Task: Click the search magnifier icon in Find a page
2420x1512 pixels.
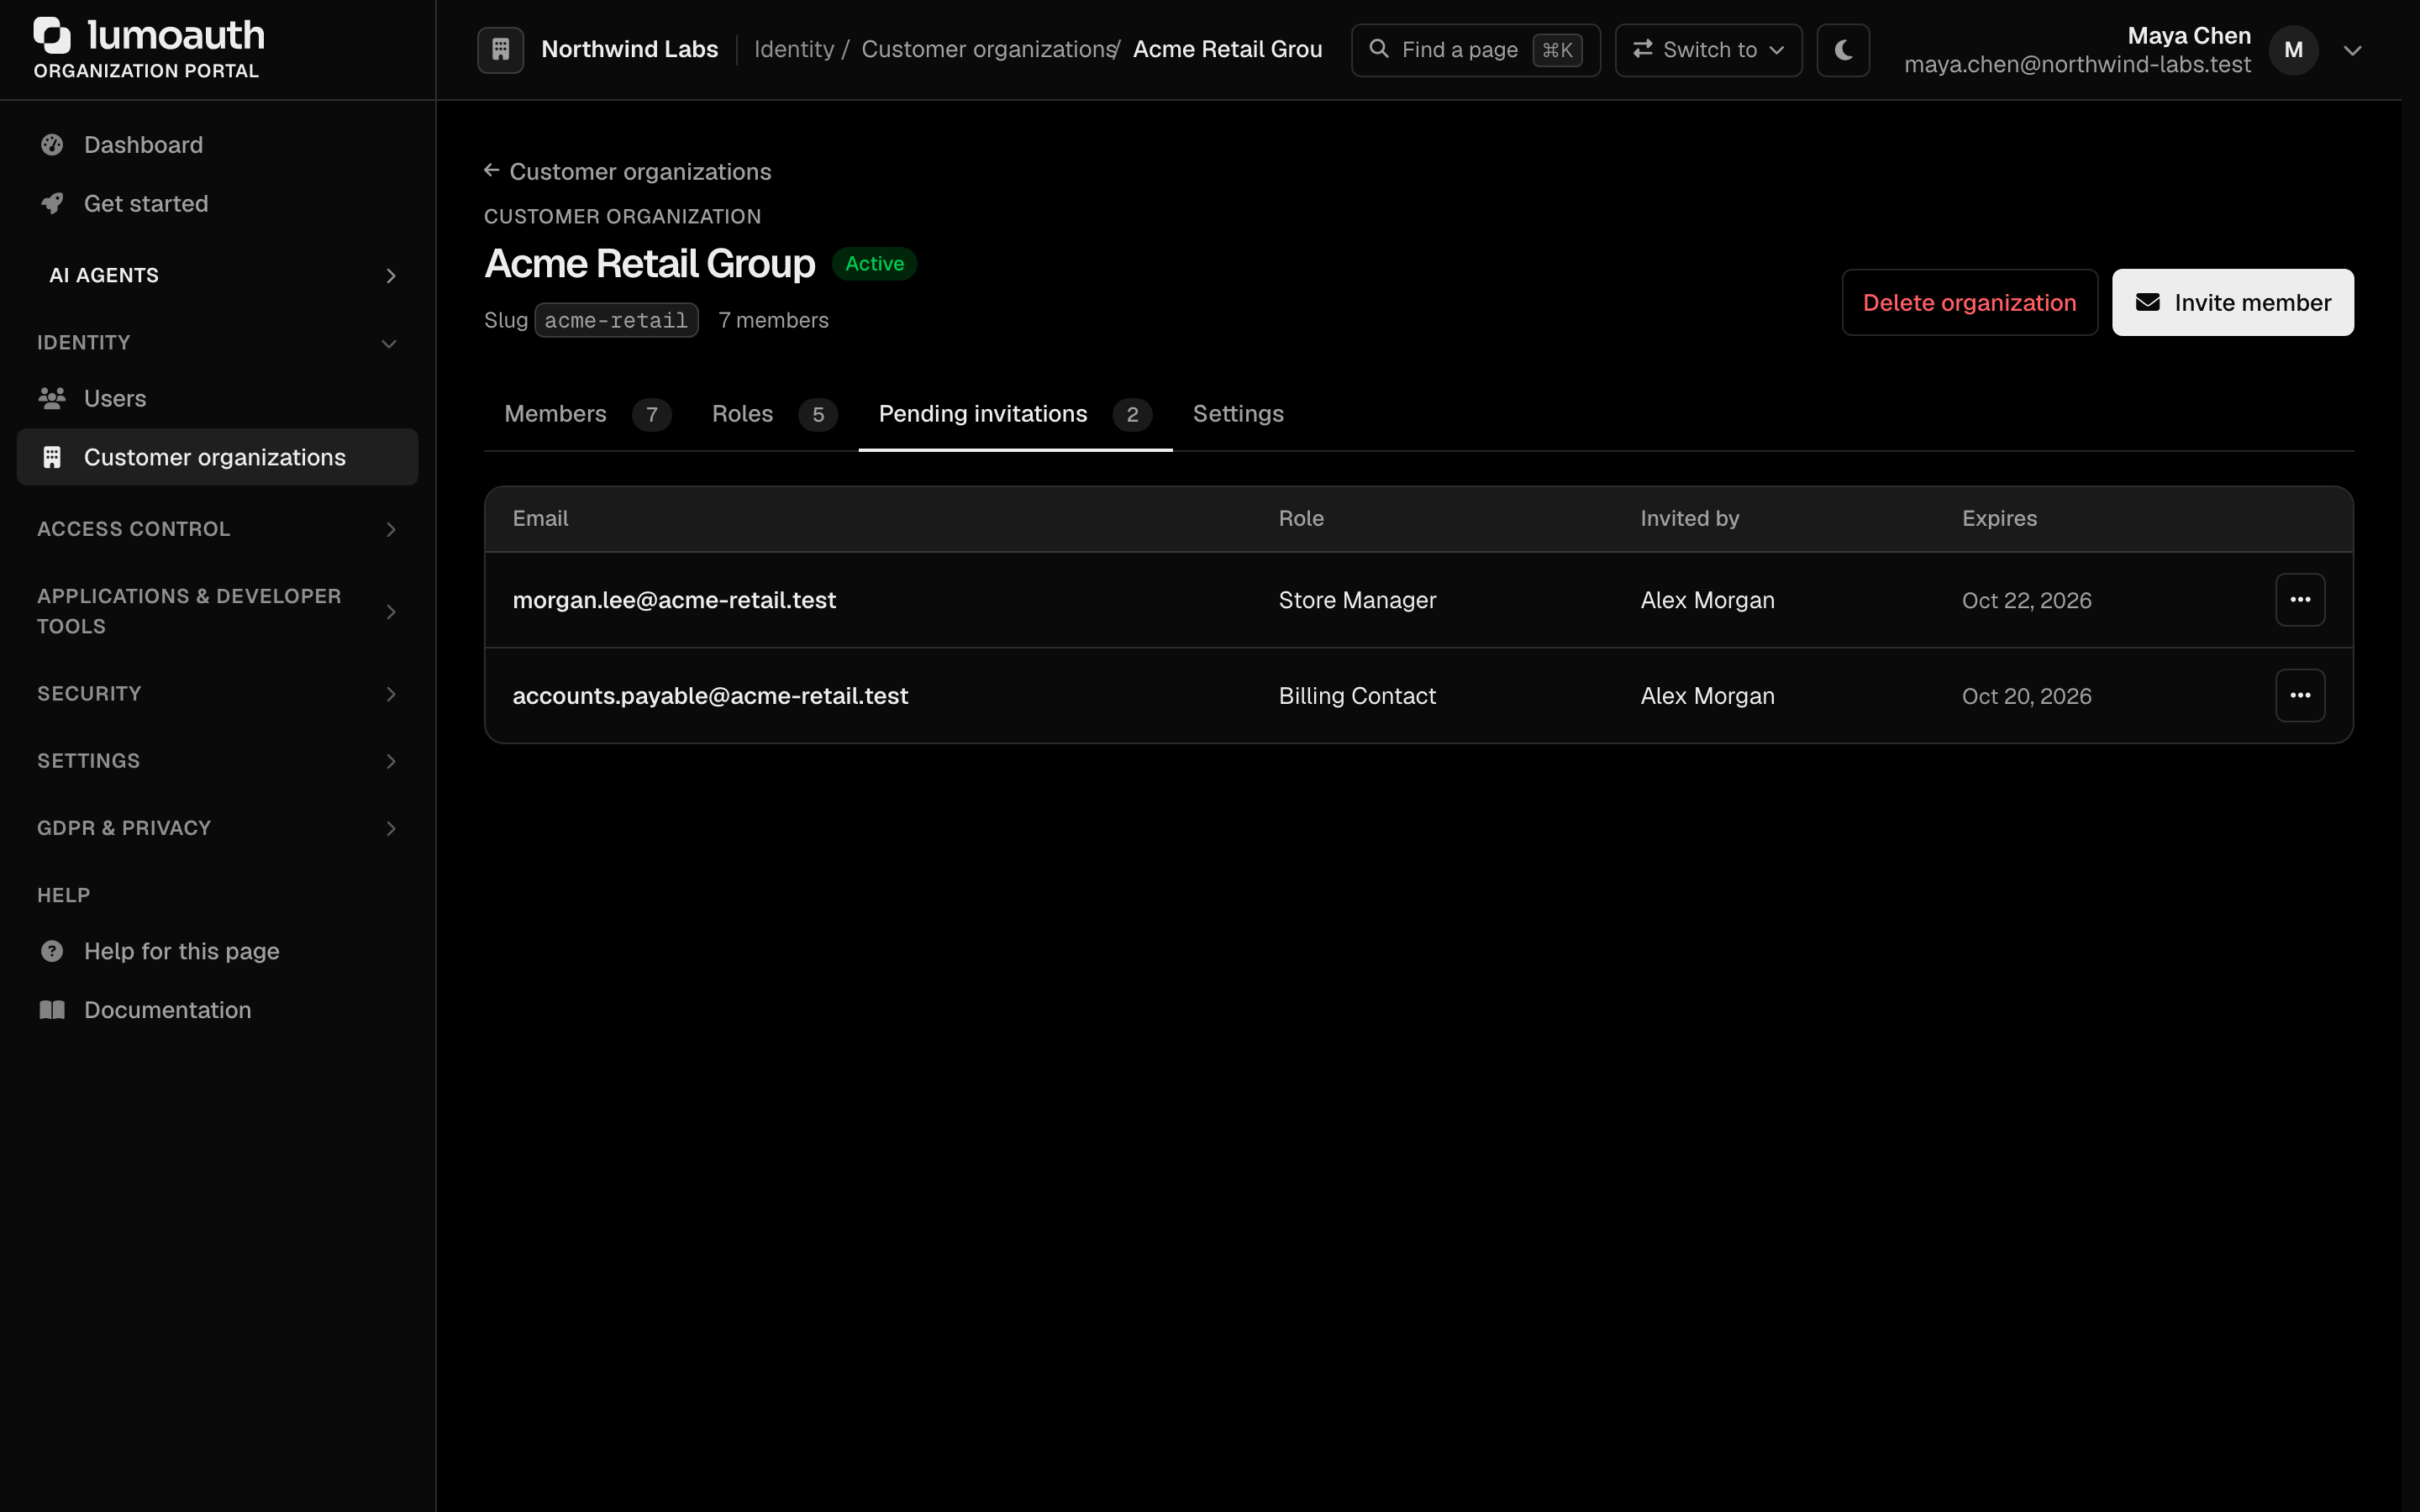Action: pos(1379,49)
